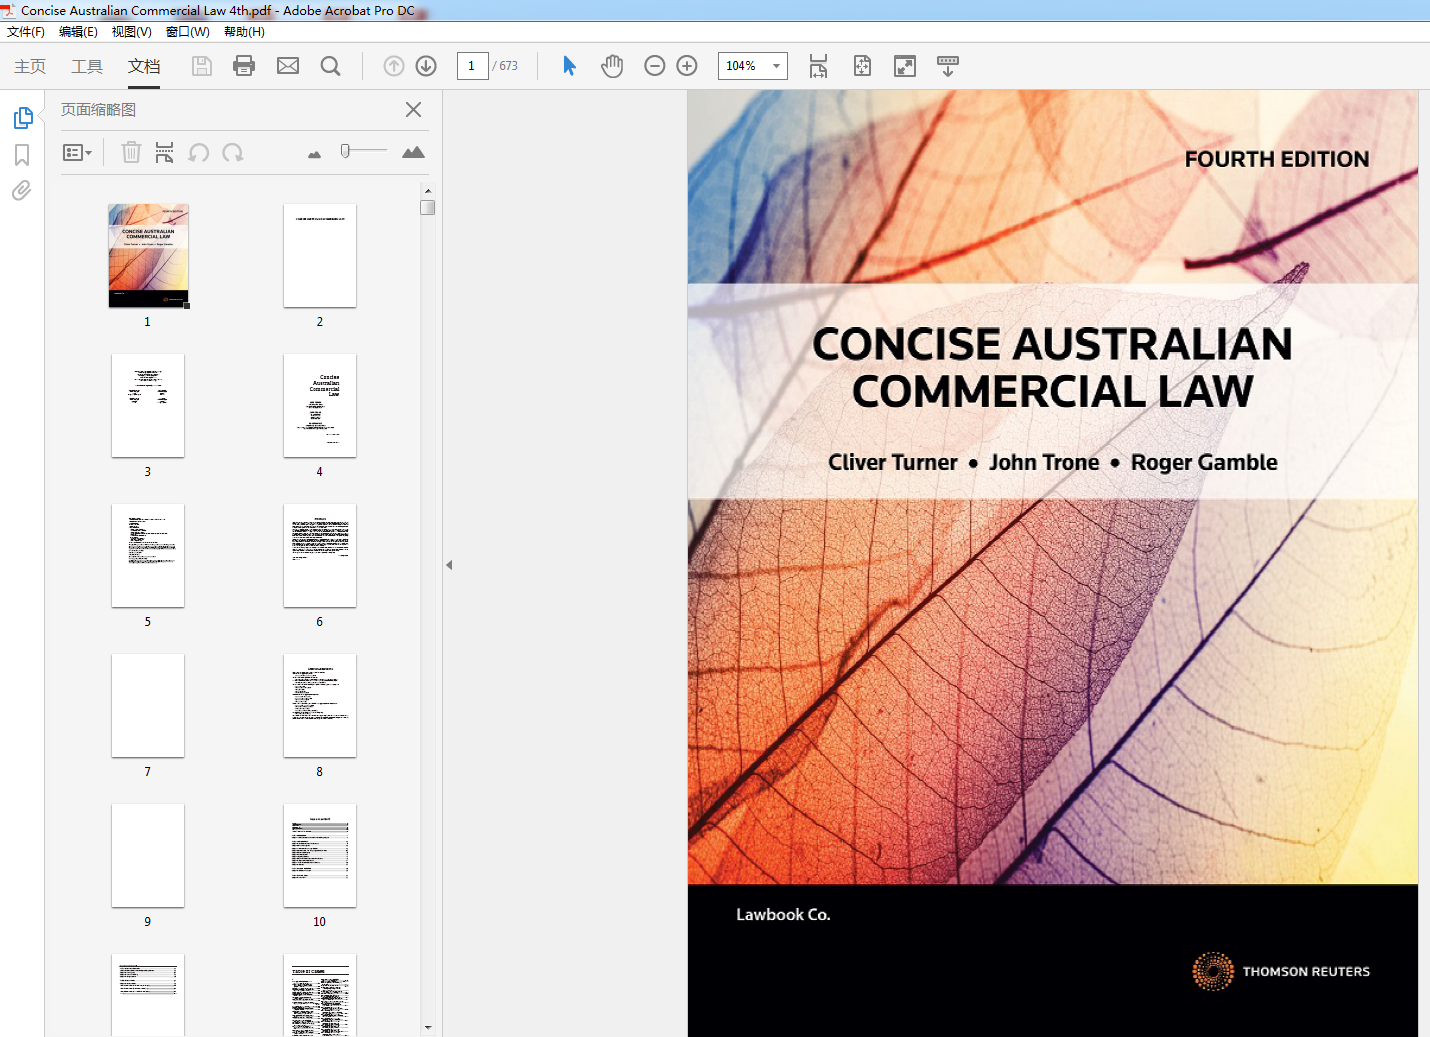The height and width of the screenshot is (1037, 1430).
Task: Rotate page counterclockwise icon
Action: tap(199, 152)
